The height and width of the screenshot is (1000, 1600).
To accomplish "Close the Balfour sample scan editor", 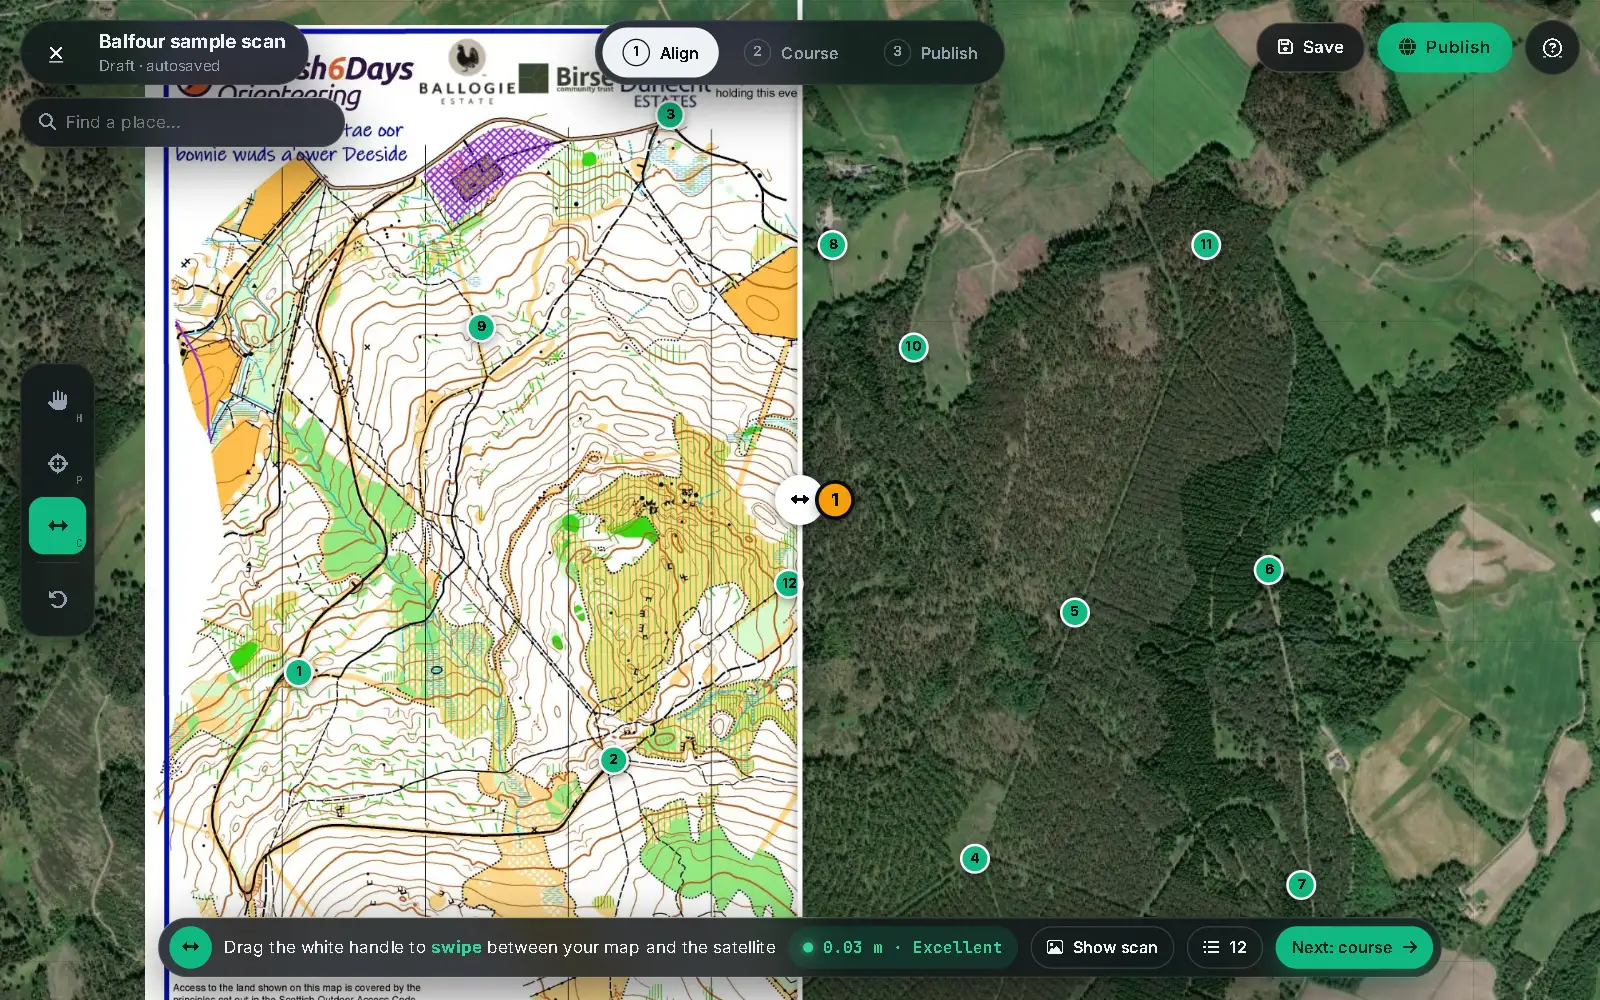I will click(x=56, y=53).
